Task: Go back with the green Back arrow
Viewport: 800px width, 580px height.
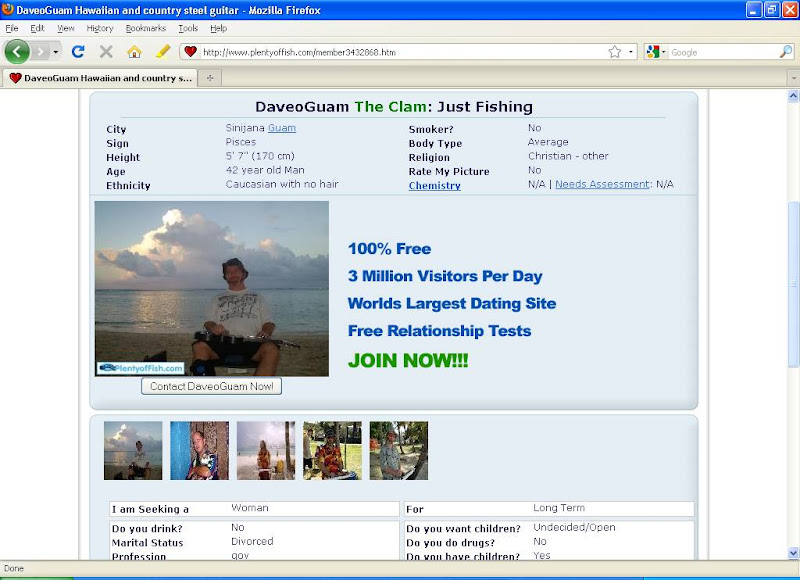Action: coord(17,52)
